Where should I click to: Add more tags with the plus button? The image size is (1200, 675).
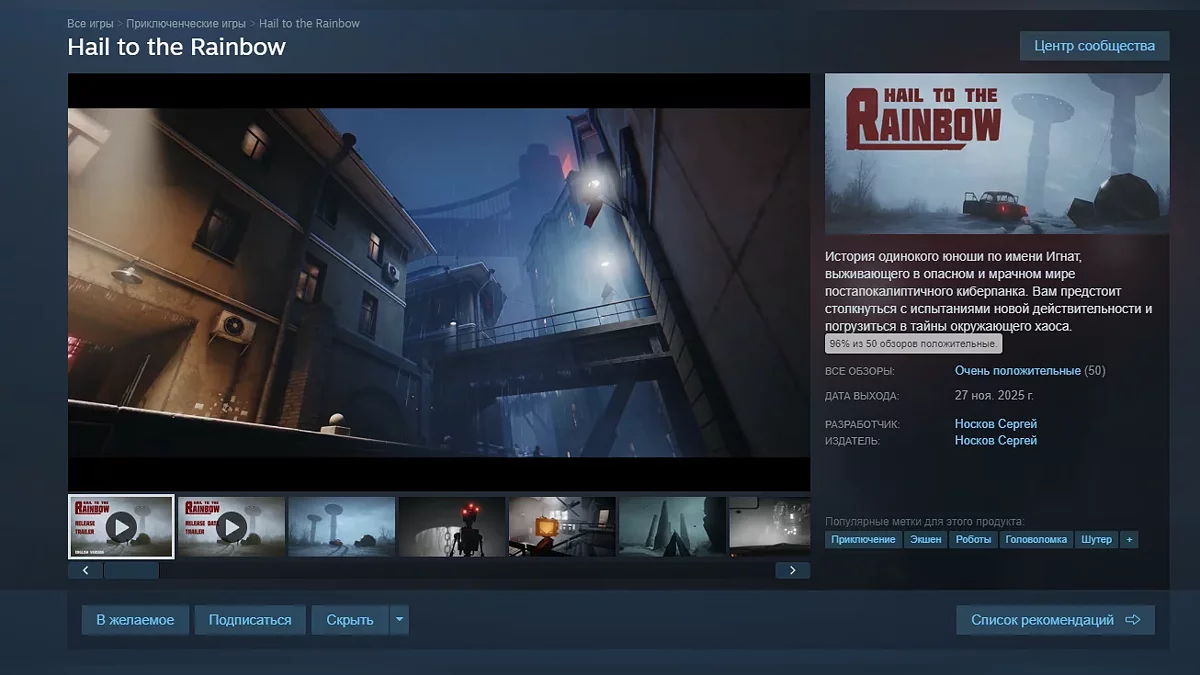pos(1129,539)
